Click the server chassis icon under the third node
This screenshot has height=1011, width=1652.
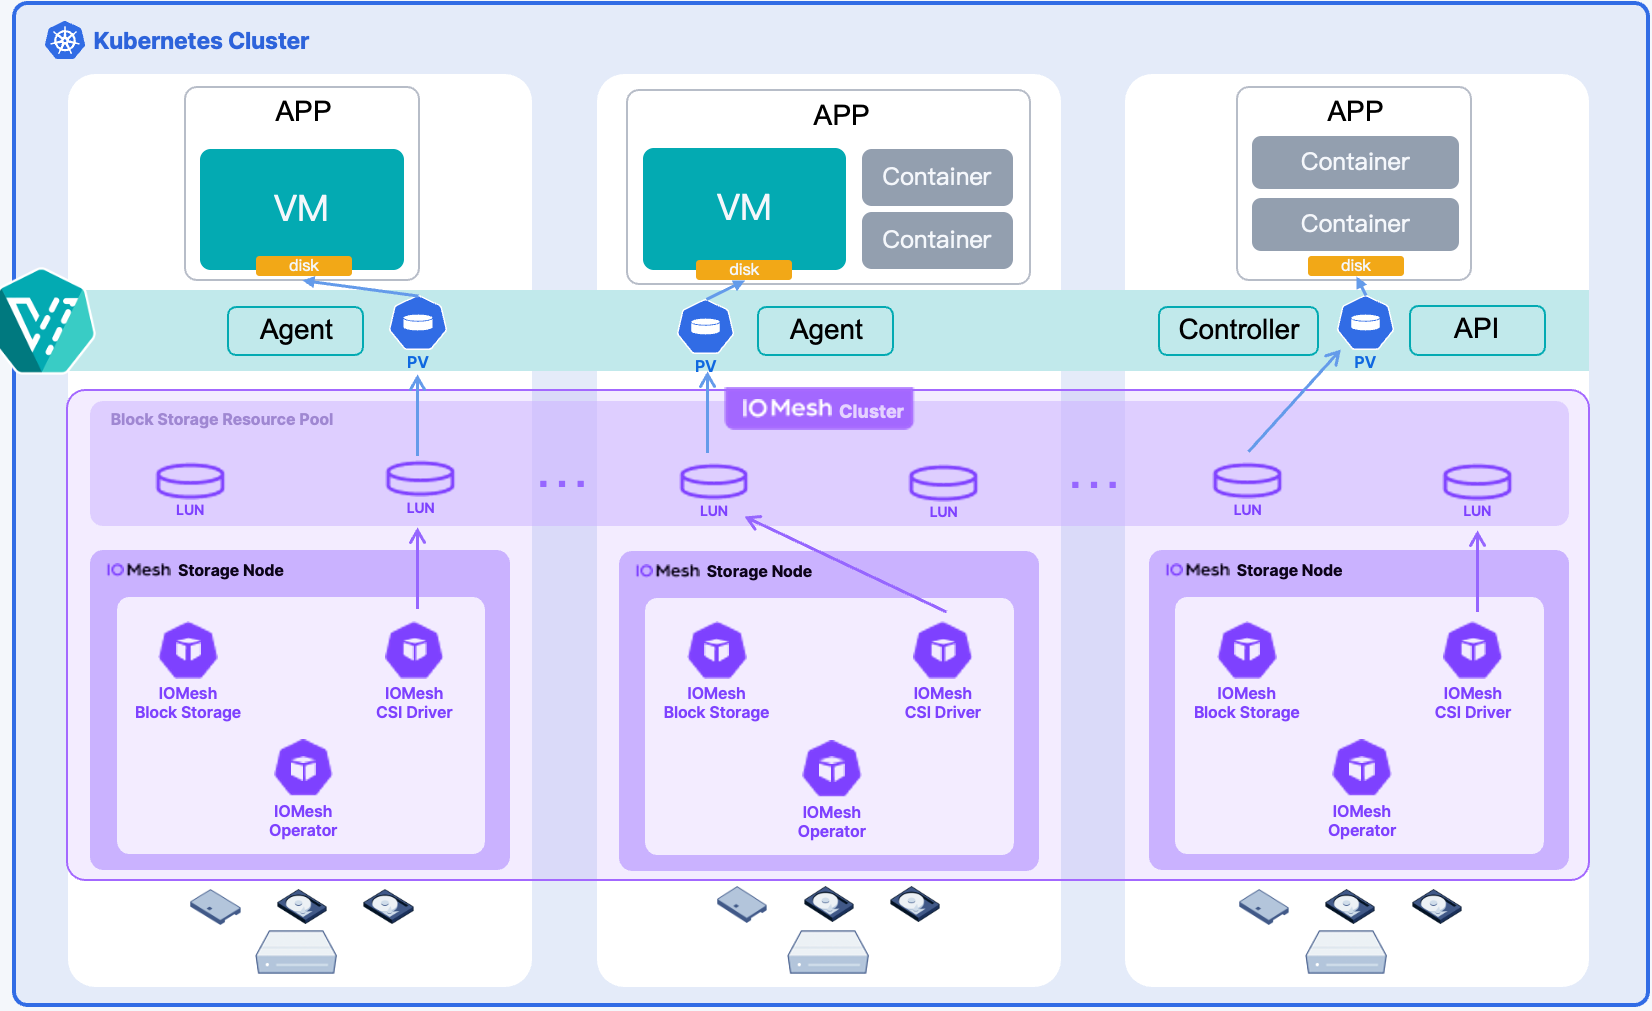click(x=1346, y=952)
